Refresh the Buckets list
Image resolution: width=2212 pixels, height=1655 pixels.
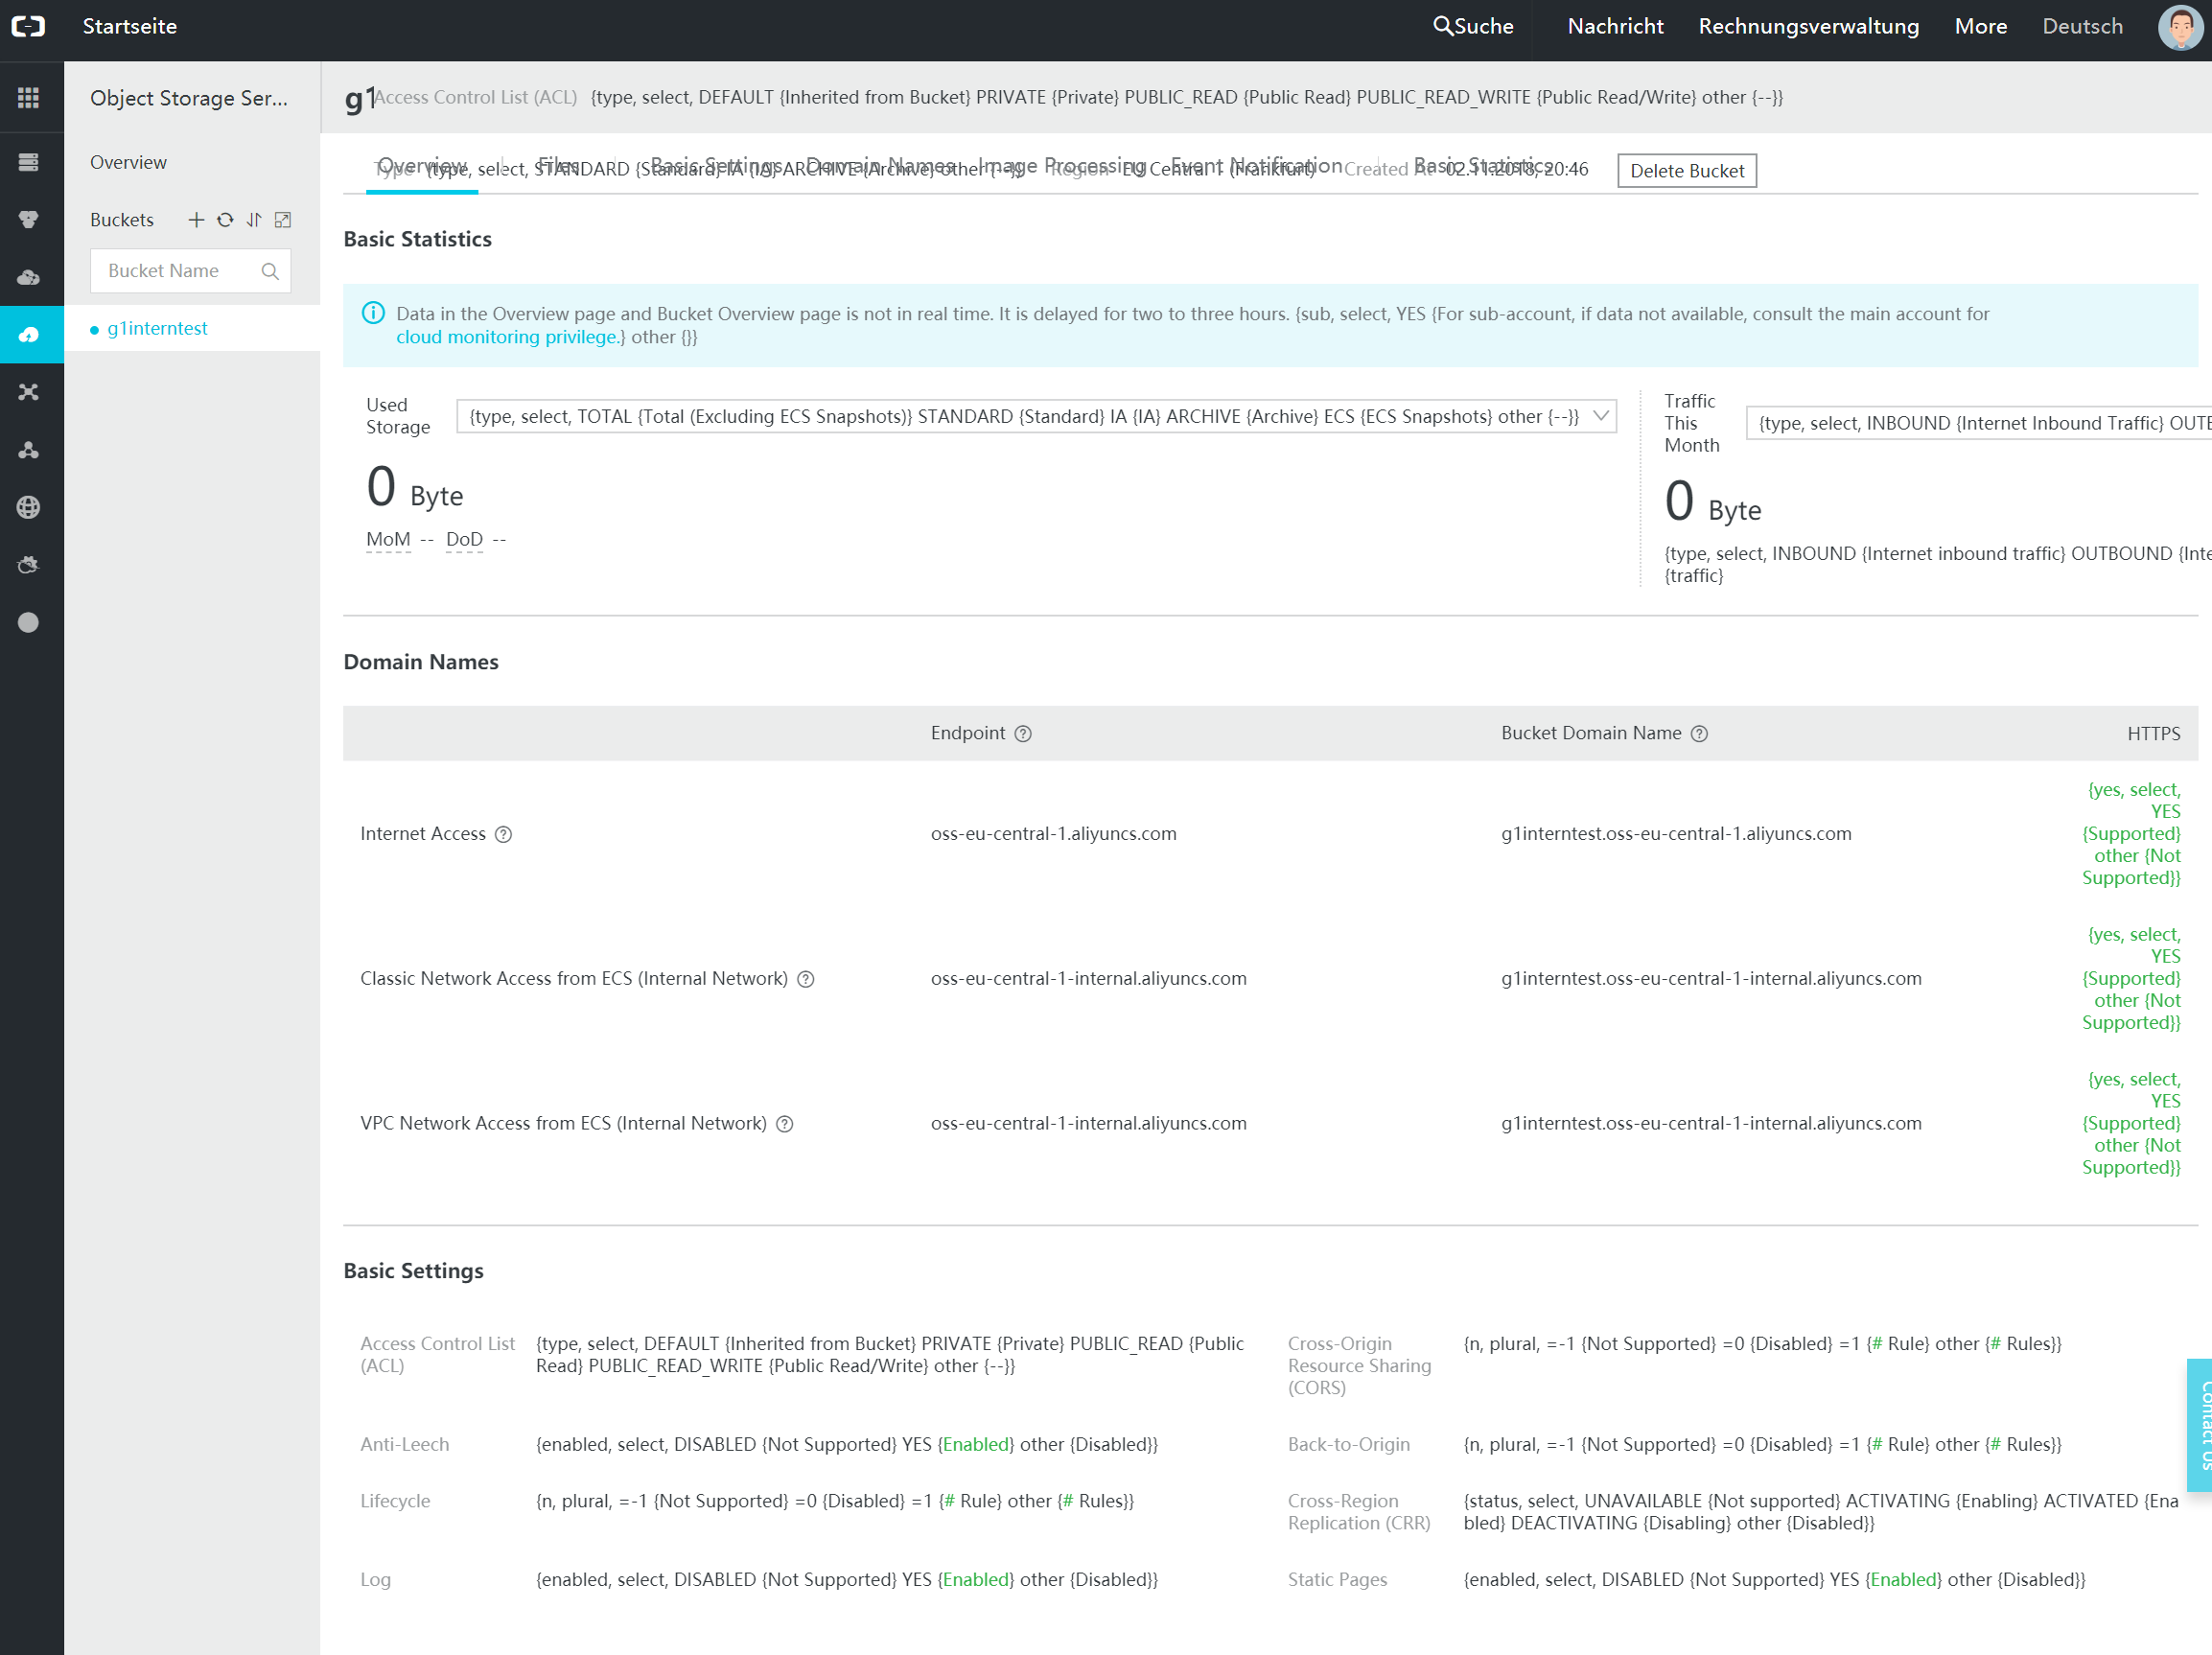(225, 220)
